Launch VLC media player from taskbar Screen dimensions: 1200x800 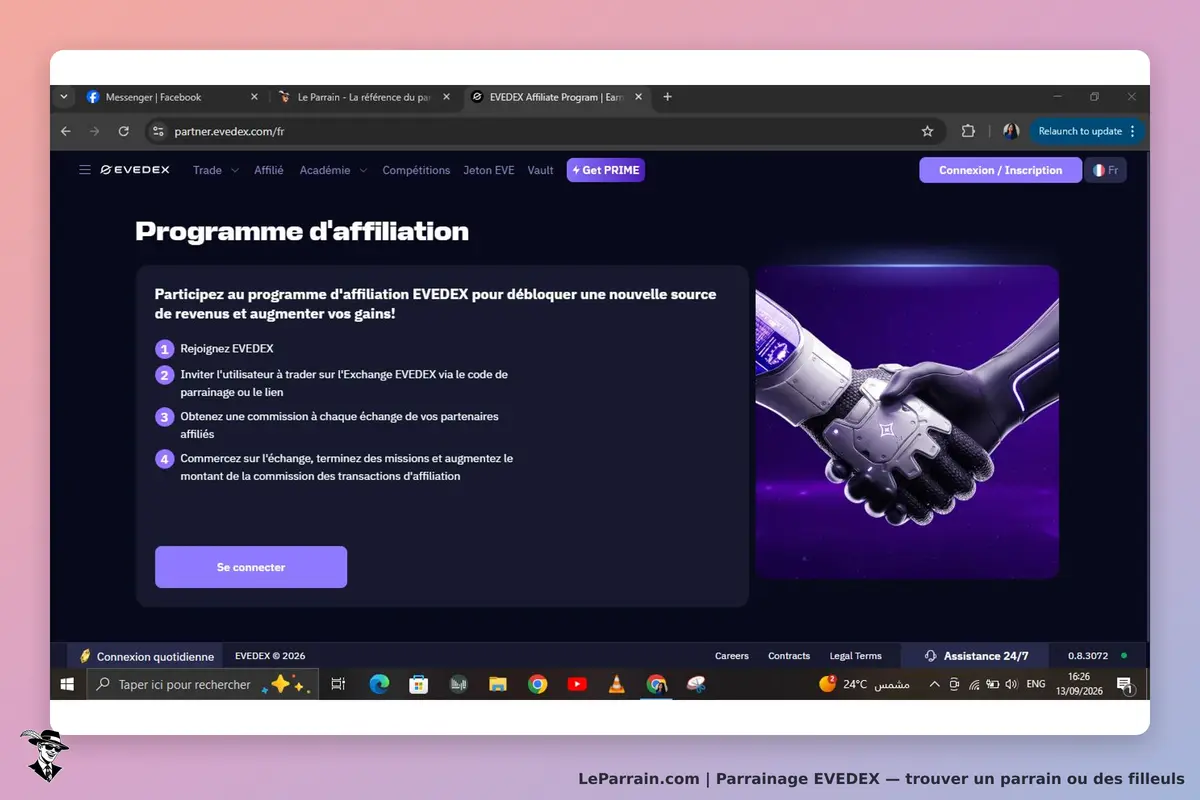click(617, 684)
